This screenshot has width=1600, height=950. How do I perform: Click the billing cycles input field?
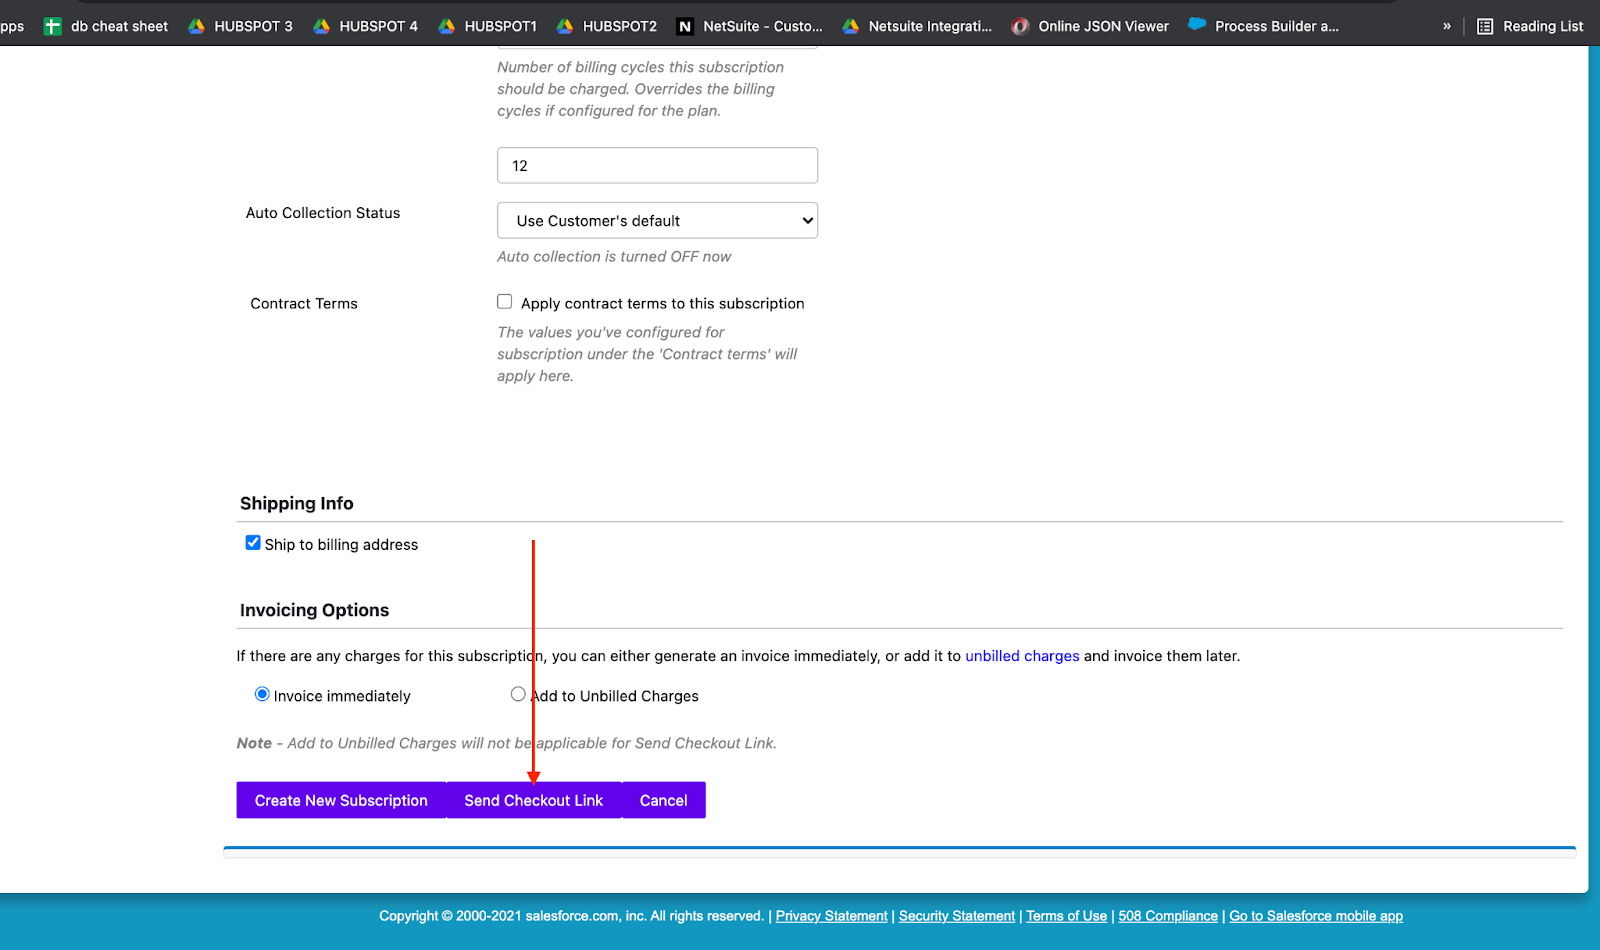click(x=657, y=166)
